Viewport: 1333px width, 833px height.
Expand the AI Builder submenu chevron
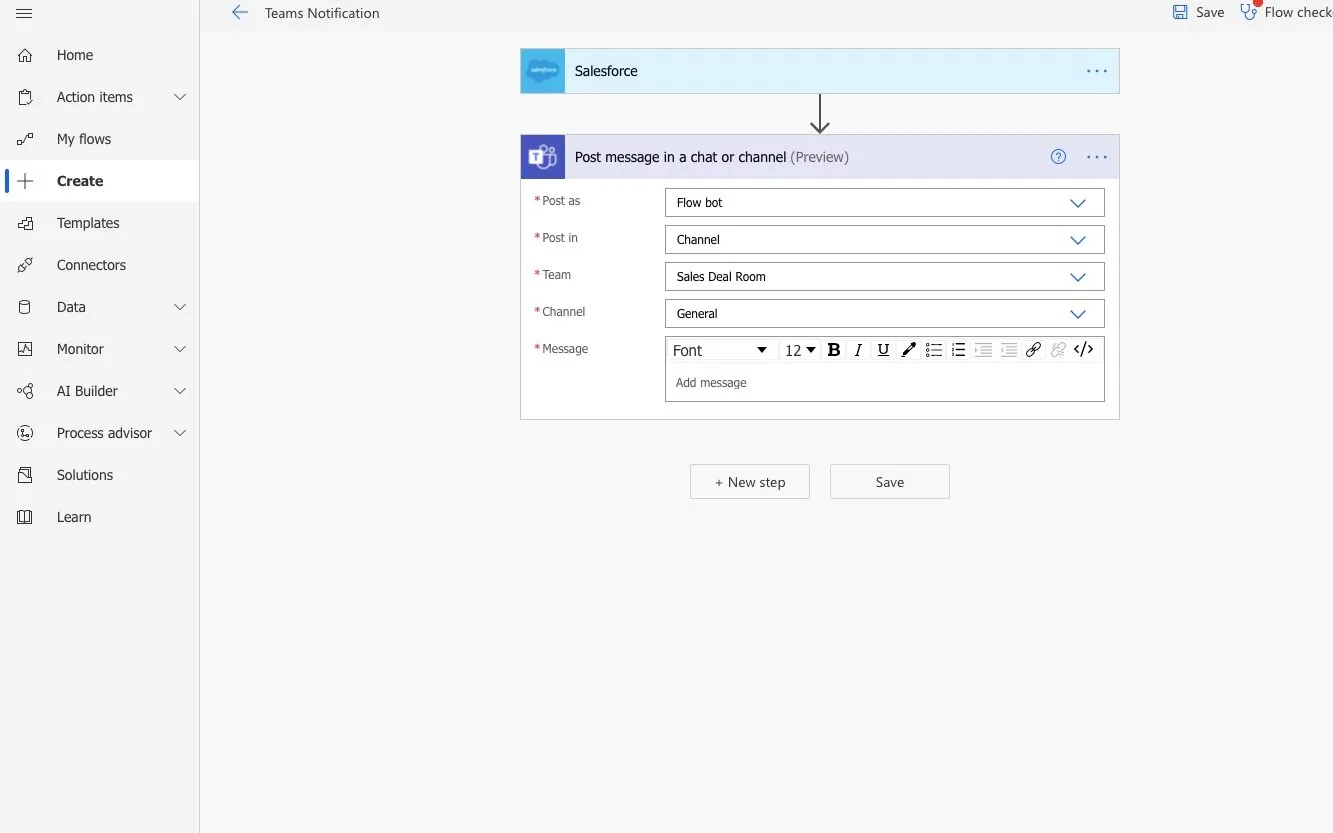[x=180, y=391]
